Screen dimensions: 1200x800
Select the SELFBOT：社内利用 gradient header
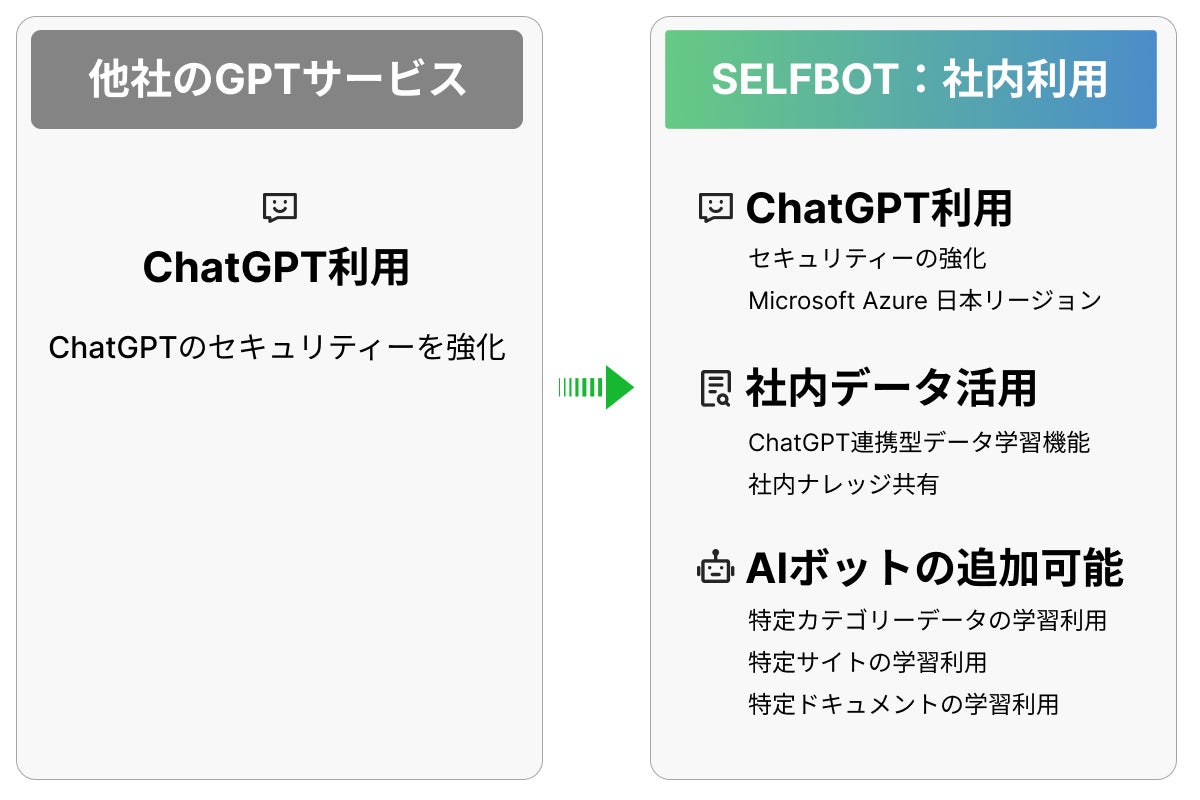pos(910,80)
